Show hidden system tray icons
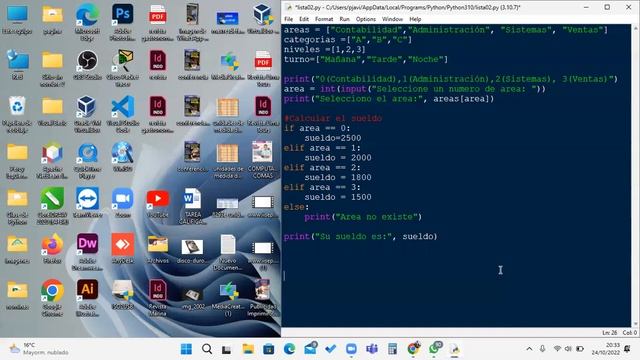640x360 pixels. (529, 349)
